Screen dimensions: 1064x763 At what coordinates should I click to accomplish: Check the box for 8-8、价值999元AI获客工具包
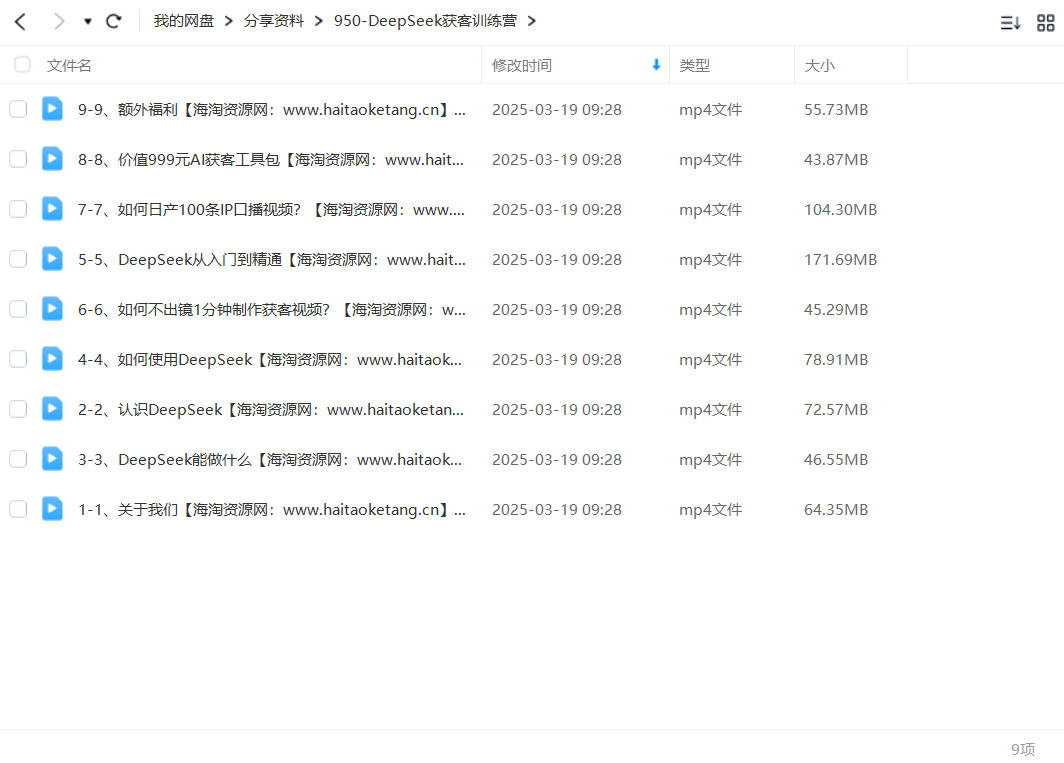tap(18, 160)
